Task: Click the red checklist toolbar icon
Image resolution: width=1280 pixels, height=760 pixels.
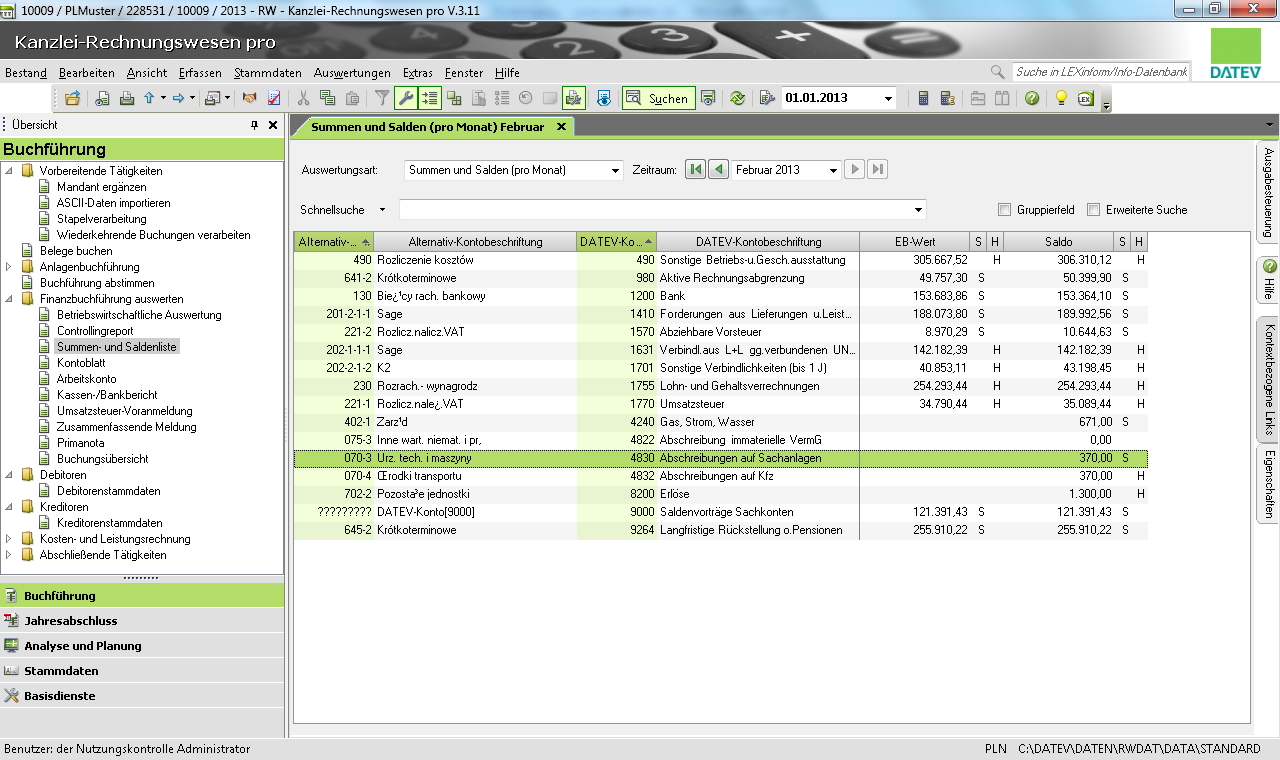Action: (274, 98)
